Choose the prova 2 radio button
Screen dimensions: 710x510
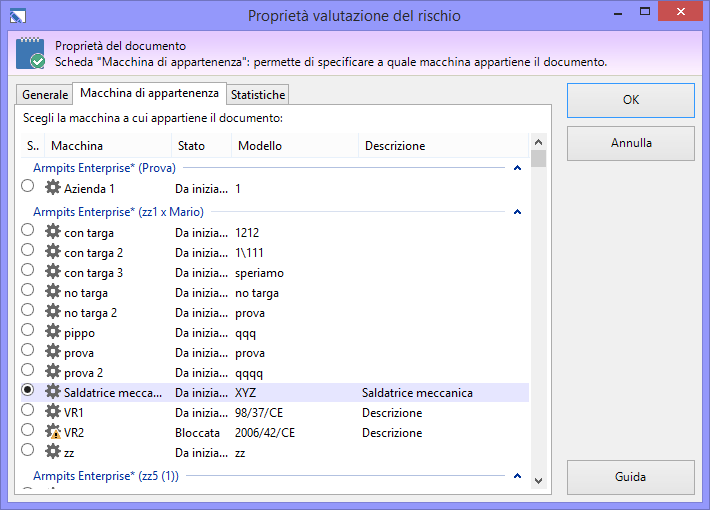click(27, 372)
